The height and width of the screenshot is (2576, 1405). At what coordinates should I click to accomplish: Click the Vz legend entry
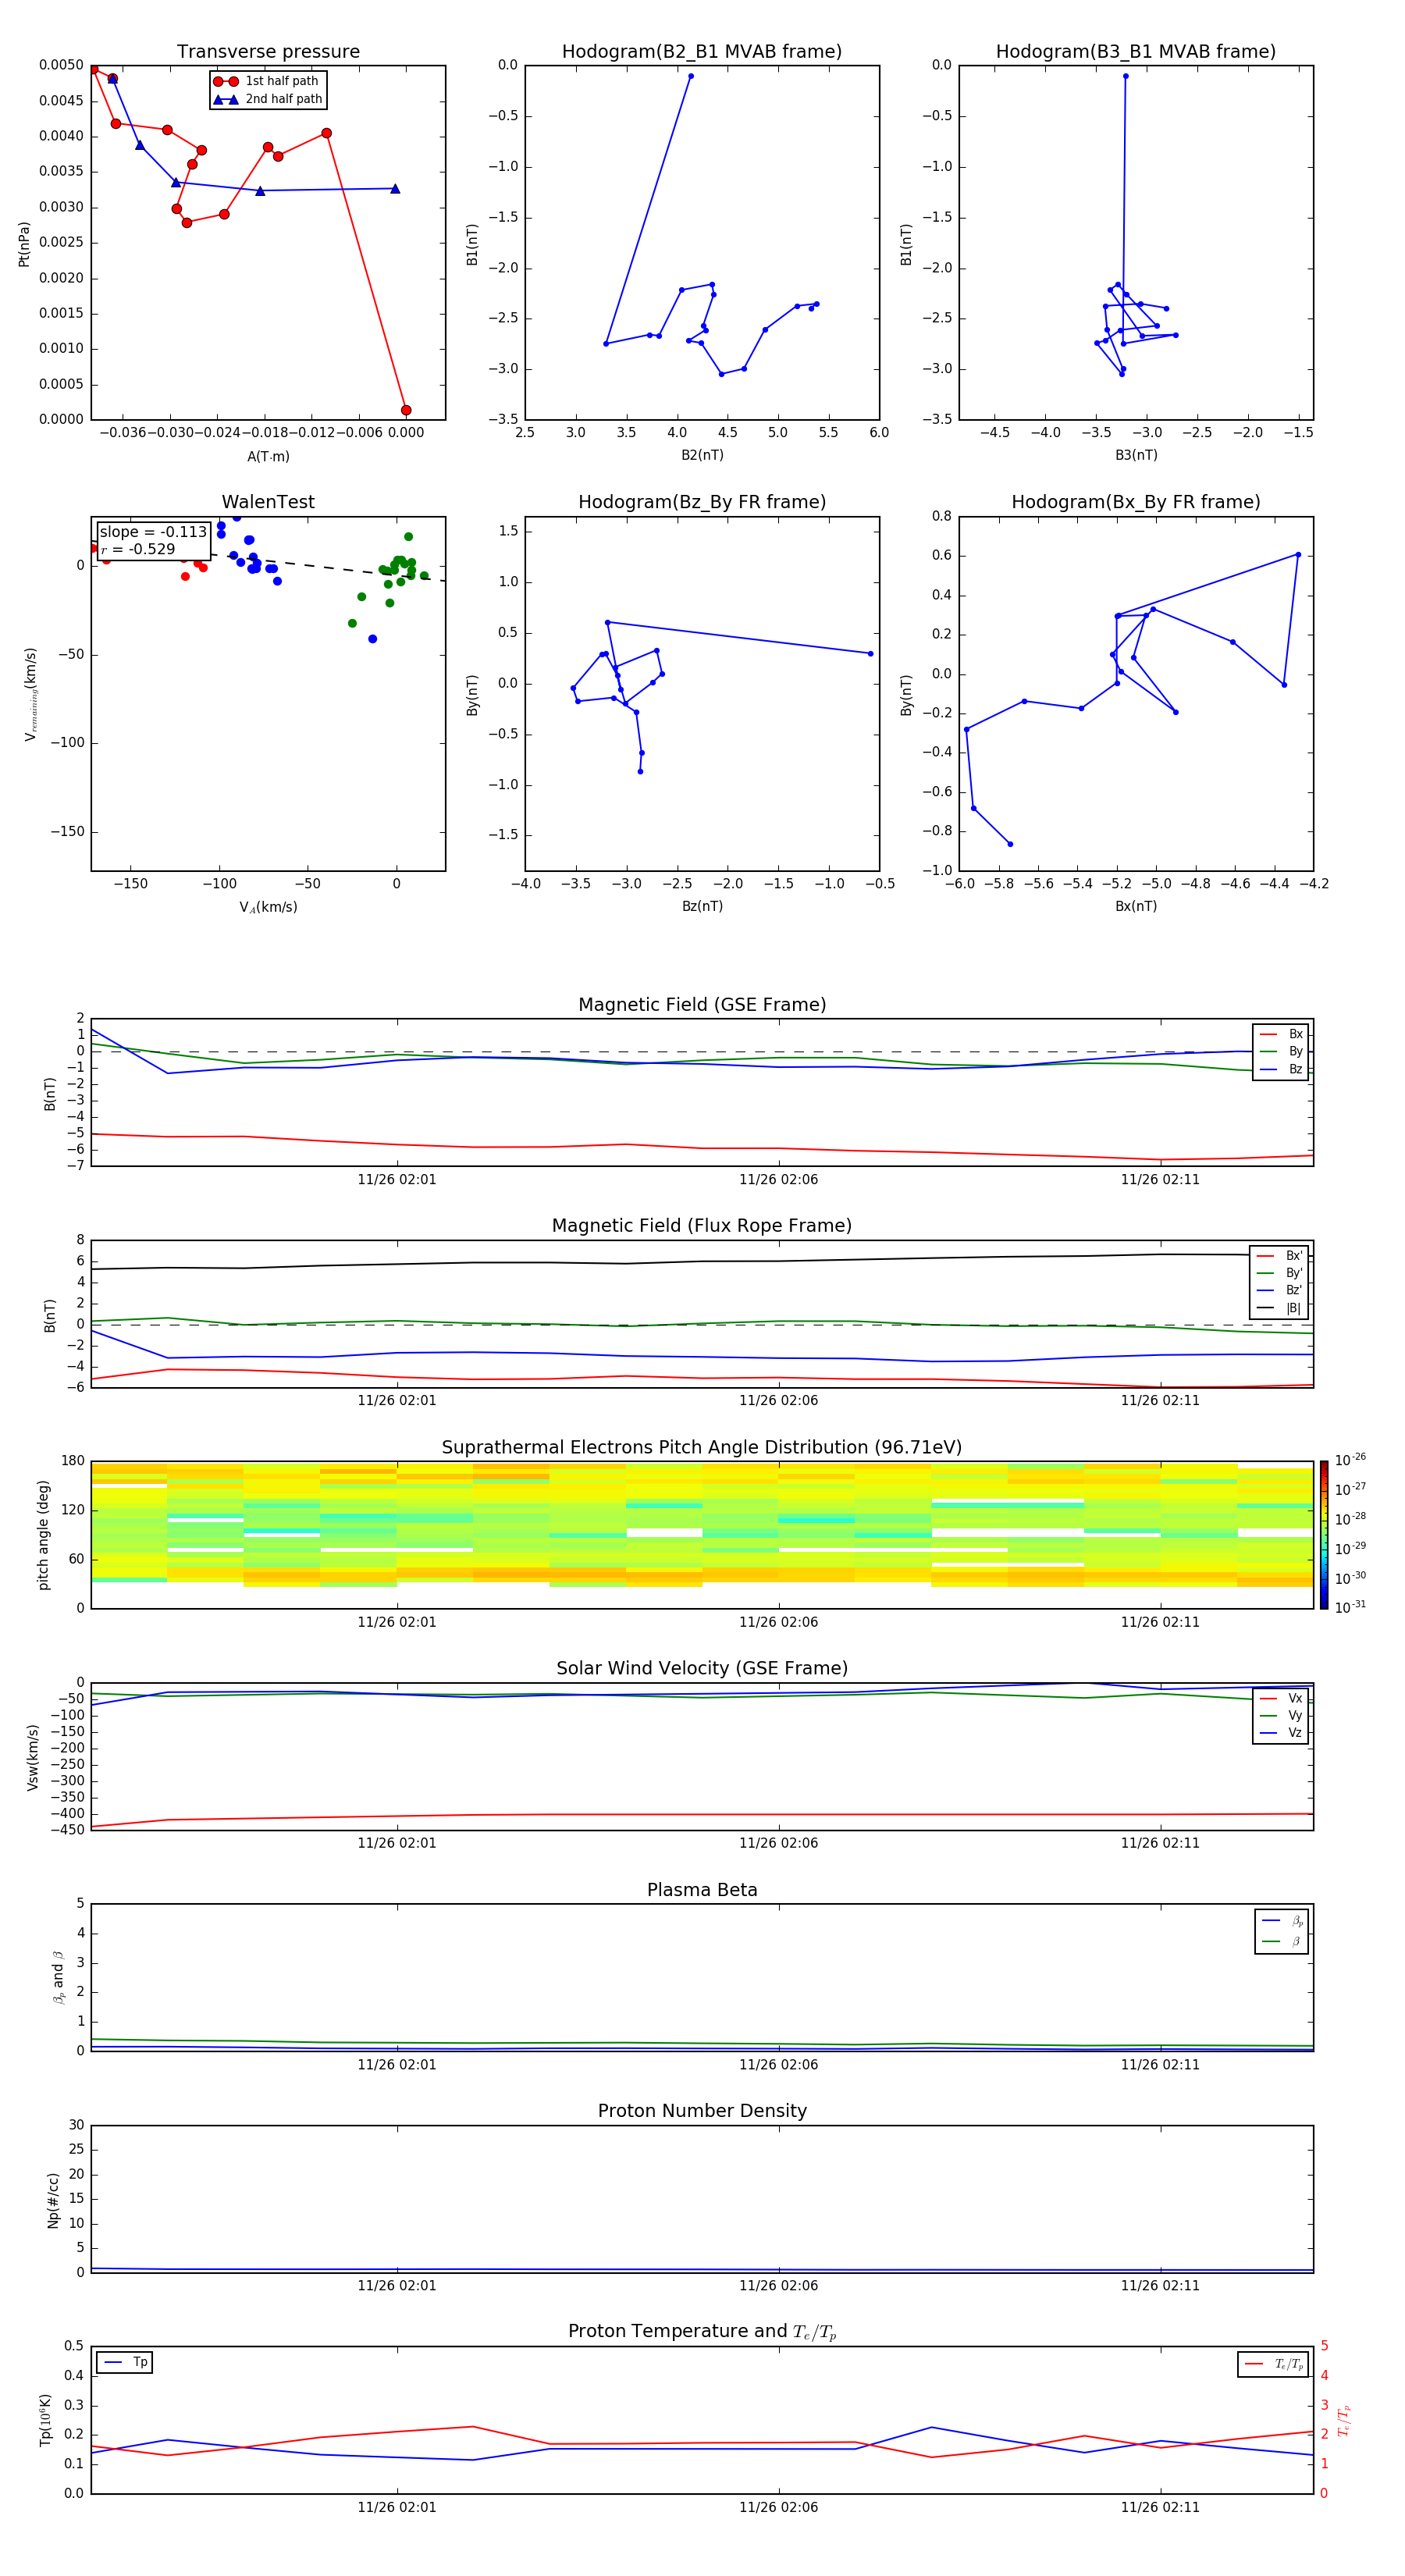click(x=1281, y=1733)
